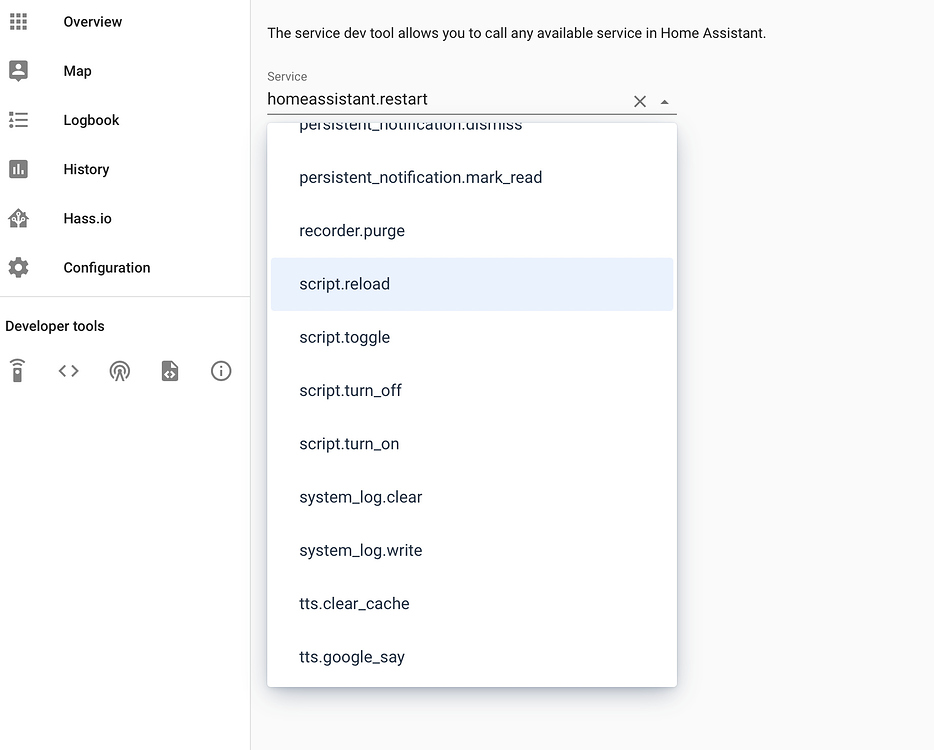Open the Info developer tool icon
Image resolution: width=934 pixels, height=750 pixels.
coord(221,371)
